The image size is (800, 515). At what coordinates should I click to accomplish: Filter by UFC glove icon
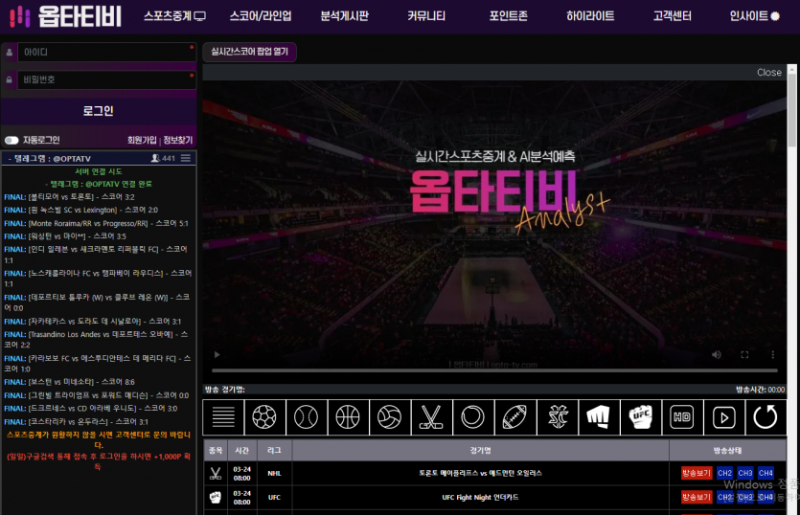(640, 417)
